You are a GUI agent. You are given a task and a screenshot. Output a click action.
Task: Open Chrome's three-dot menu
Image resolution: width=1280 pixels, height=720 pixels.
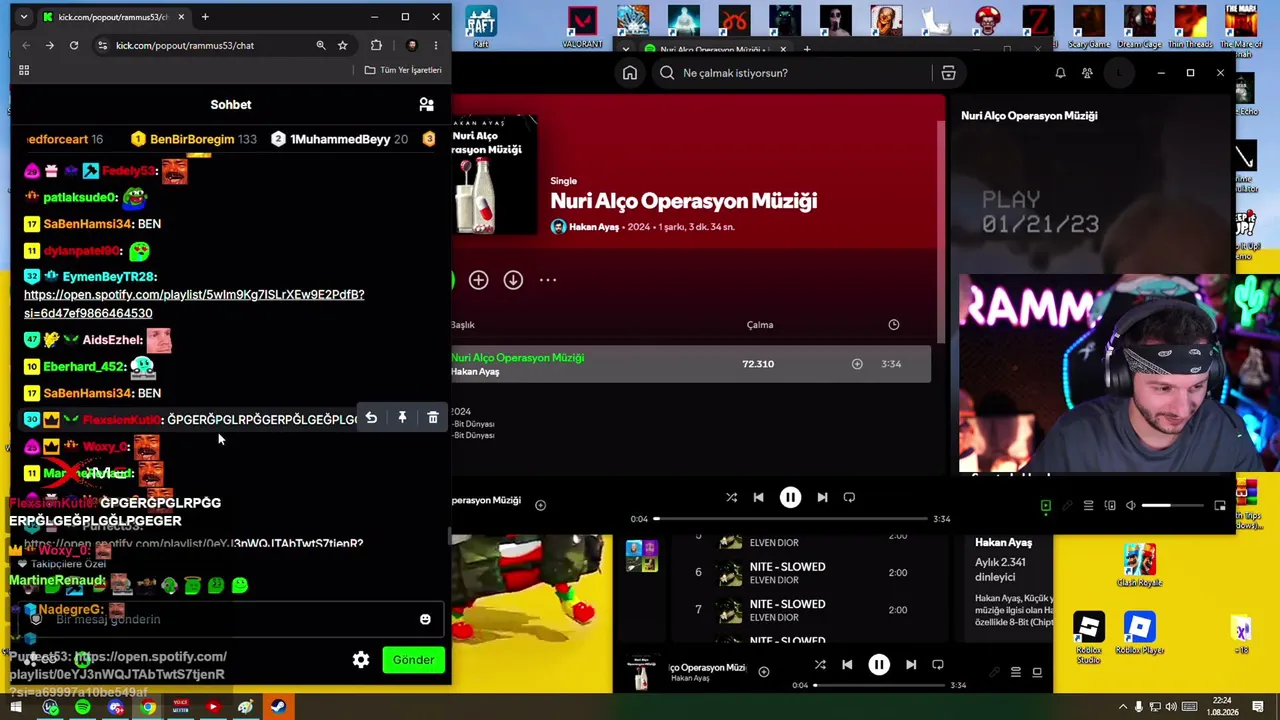436,45
